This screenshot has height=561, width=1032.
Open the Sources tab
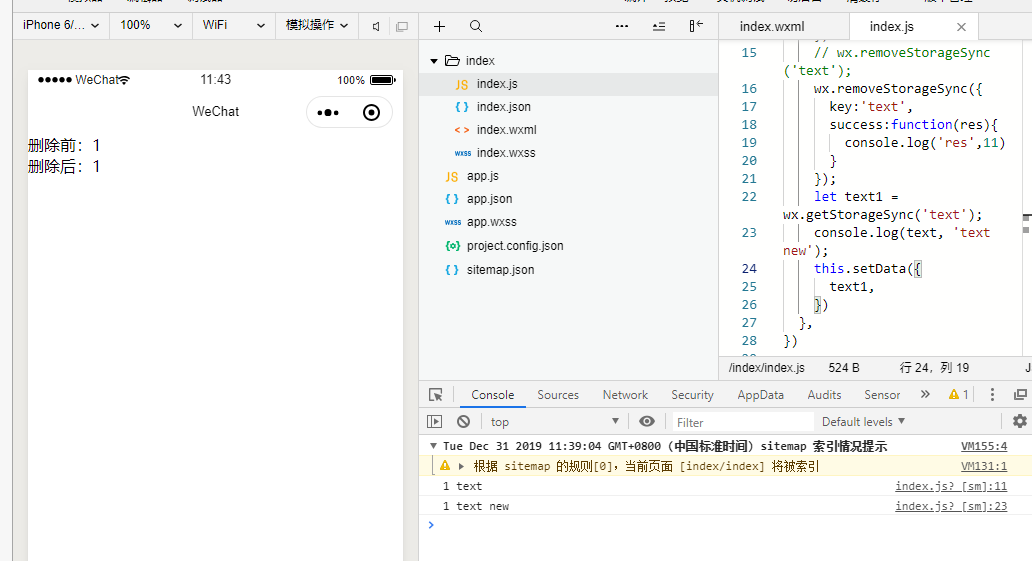pos(558,394)
